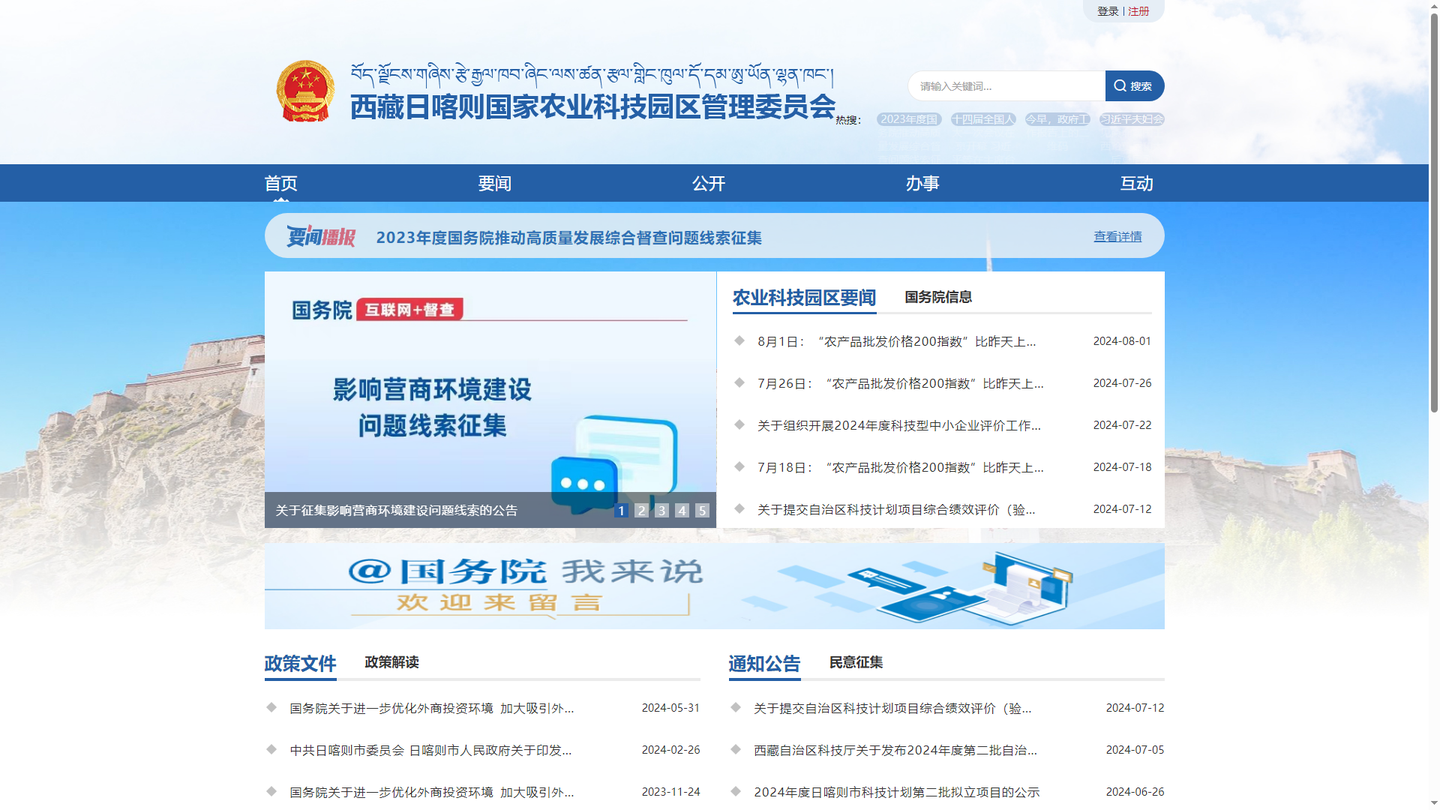The height and width of the screenshot is (810, 1440).
Task: Open the 首页 navigation menu item
Action: (281, 183)
